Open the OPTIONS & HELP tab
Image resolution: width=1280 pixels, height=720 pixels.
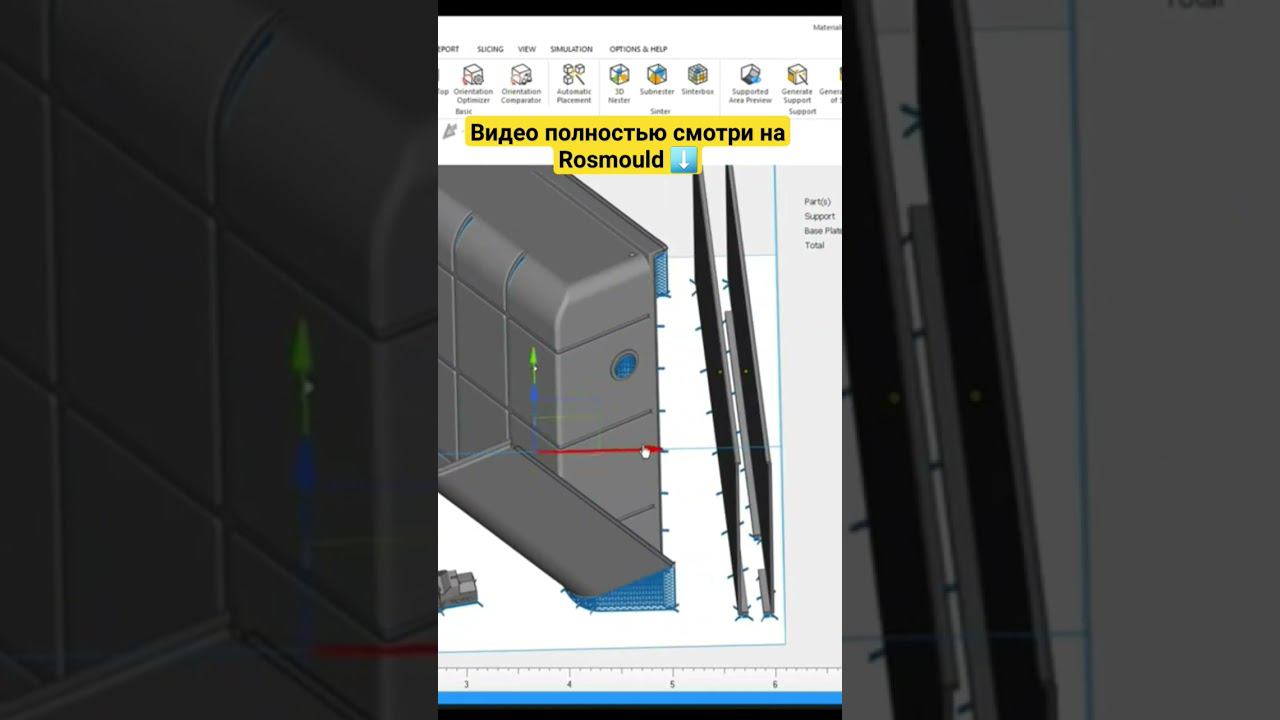(638, 49)
